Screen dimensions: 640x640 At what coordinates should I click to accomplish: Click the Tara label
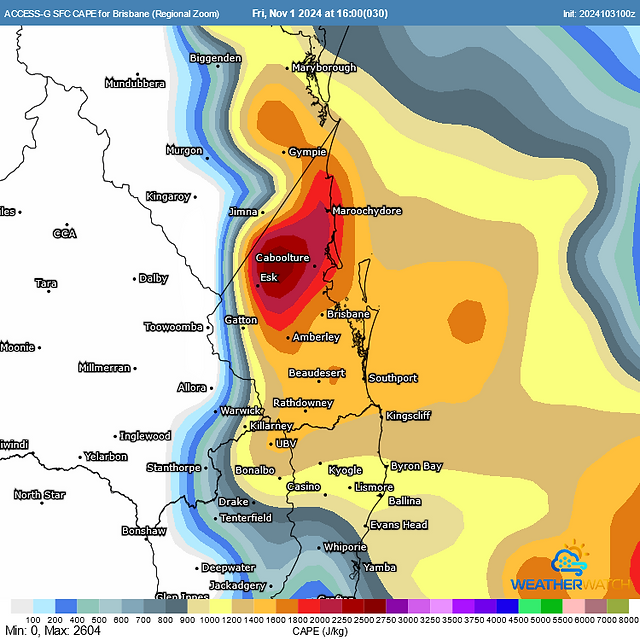46,283
